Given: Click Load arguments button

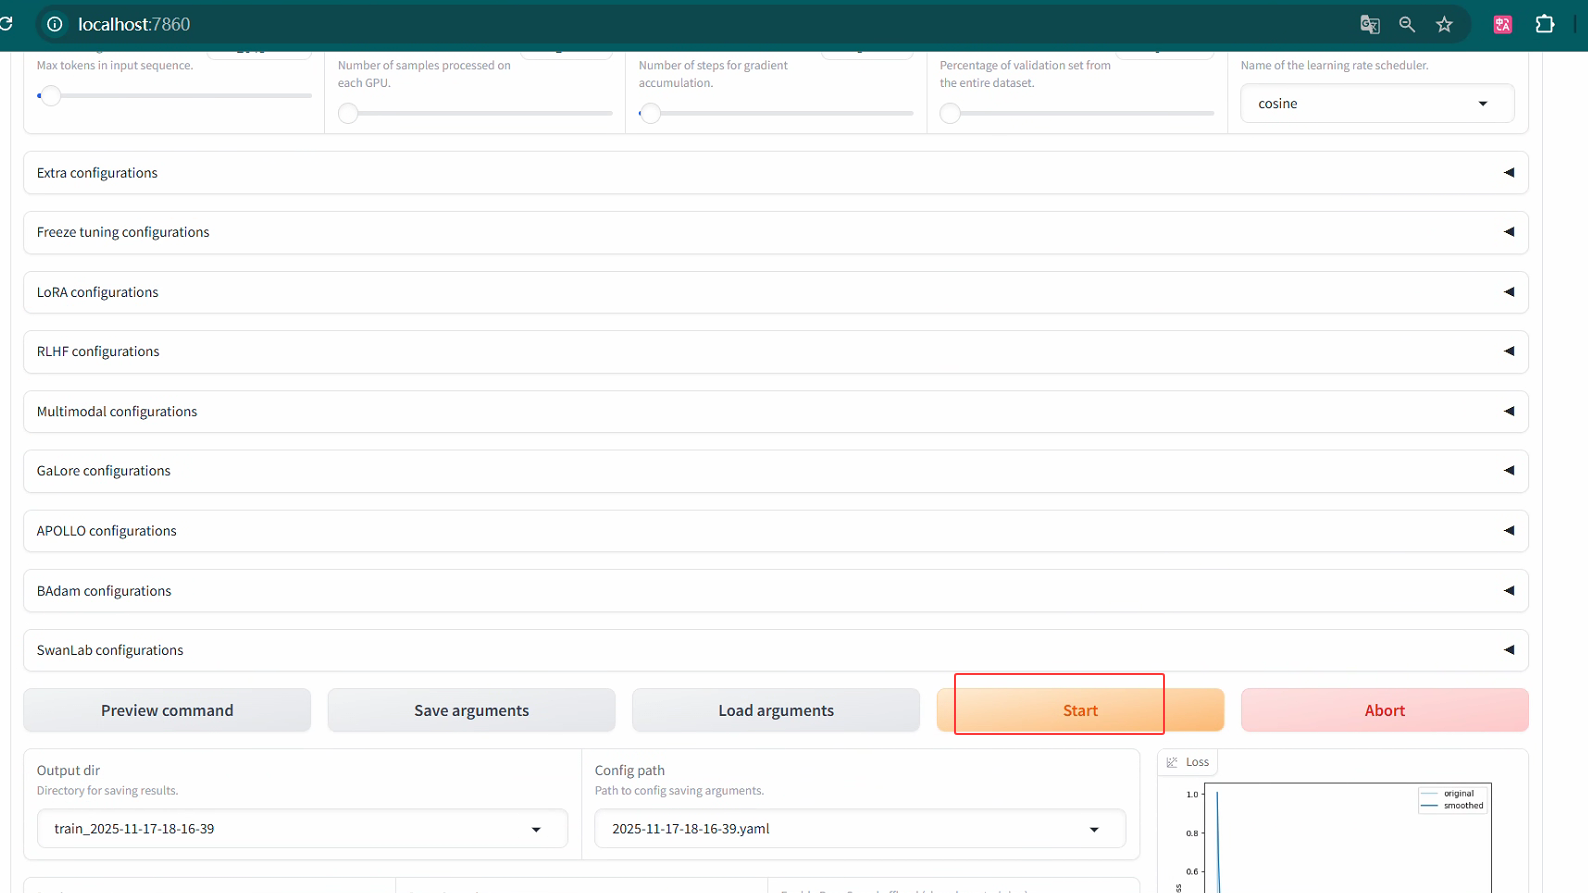Looking at the screenshot, I should tap(776, 710).
